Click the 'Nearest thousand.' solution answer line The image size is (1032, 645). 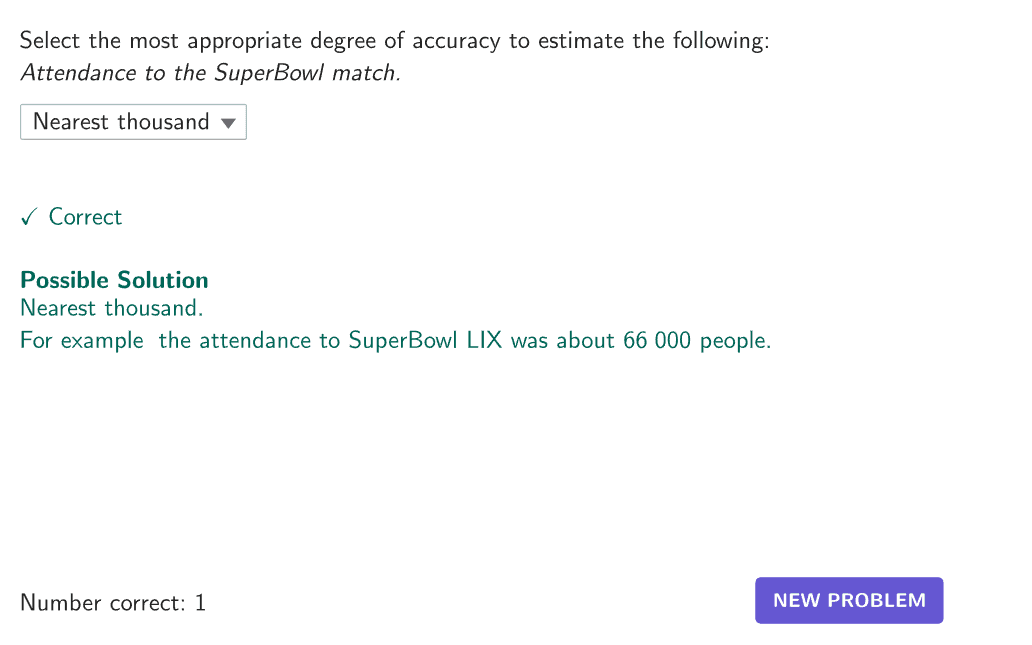coord(111,308)
